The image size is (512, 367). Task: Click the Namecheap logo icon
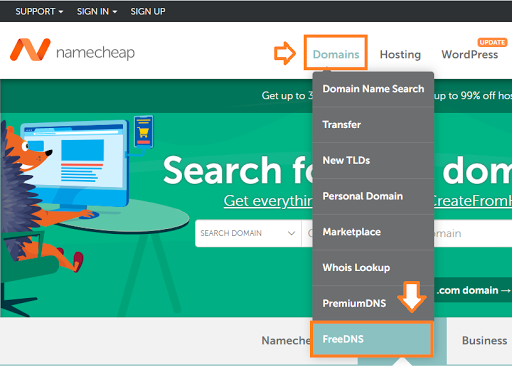30,50
